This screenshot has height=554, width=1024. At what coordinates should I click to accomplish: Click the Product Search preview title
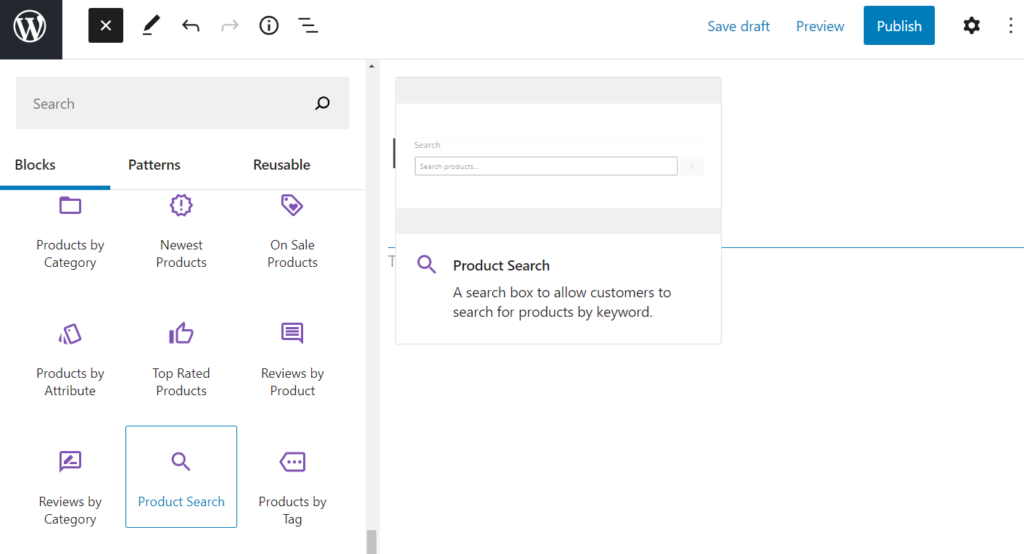point(502,265)
